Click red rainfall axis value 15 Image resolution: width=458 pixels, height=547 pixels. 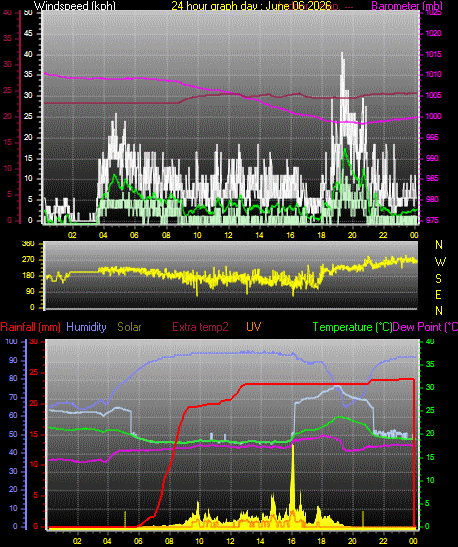click(x=33, y=435)
